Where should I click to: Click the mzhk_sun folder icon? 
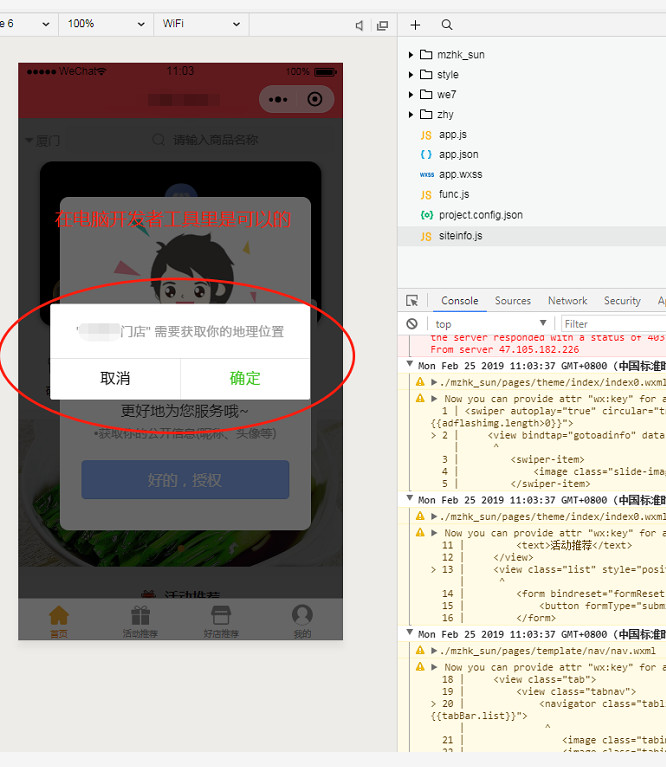[x=426, y=54]
